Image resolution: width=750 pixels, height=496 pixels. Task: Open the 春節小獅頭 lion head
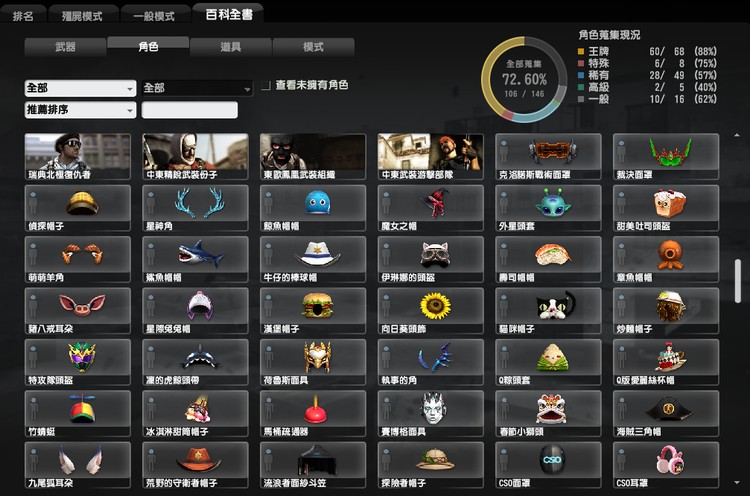(x=548, y=414)
